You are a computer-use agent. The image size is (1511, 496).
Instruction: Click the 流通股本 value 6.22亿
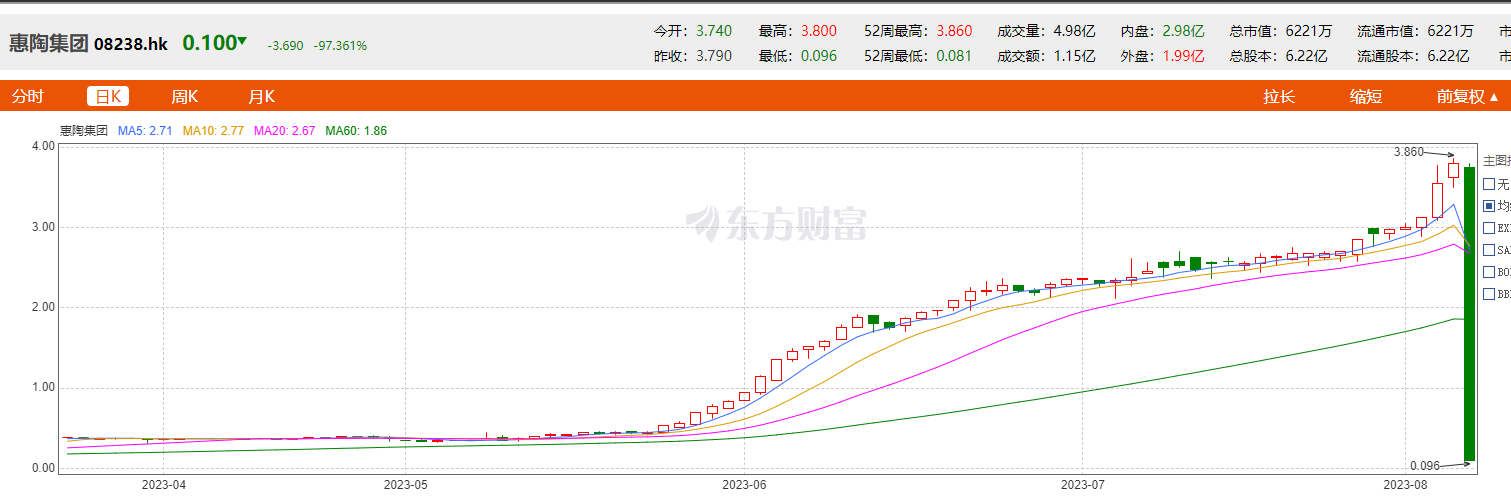1450,56
